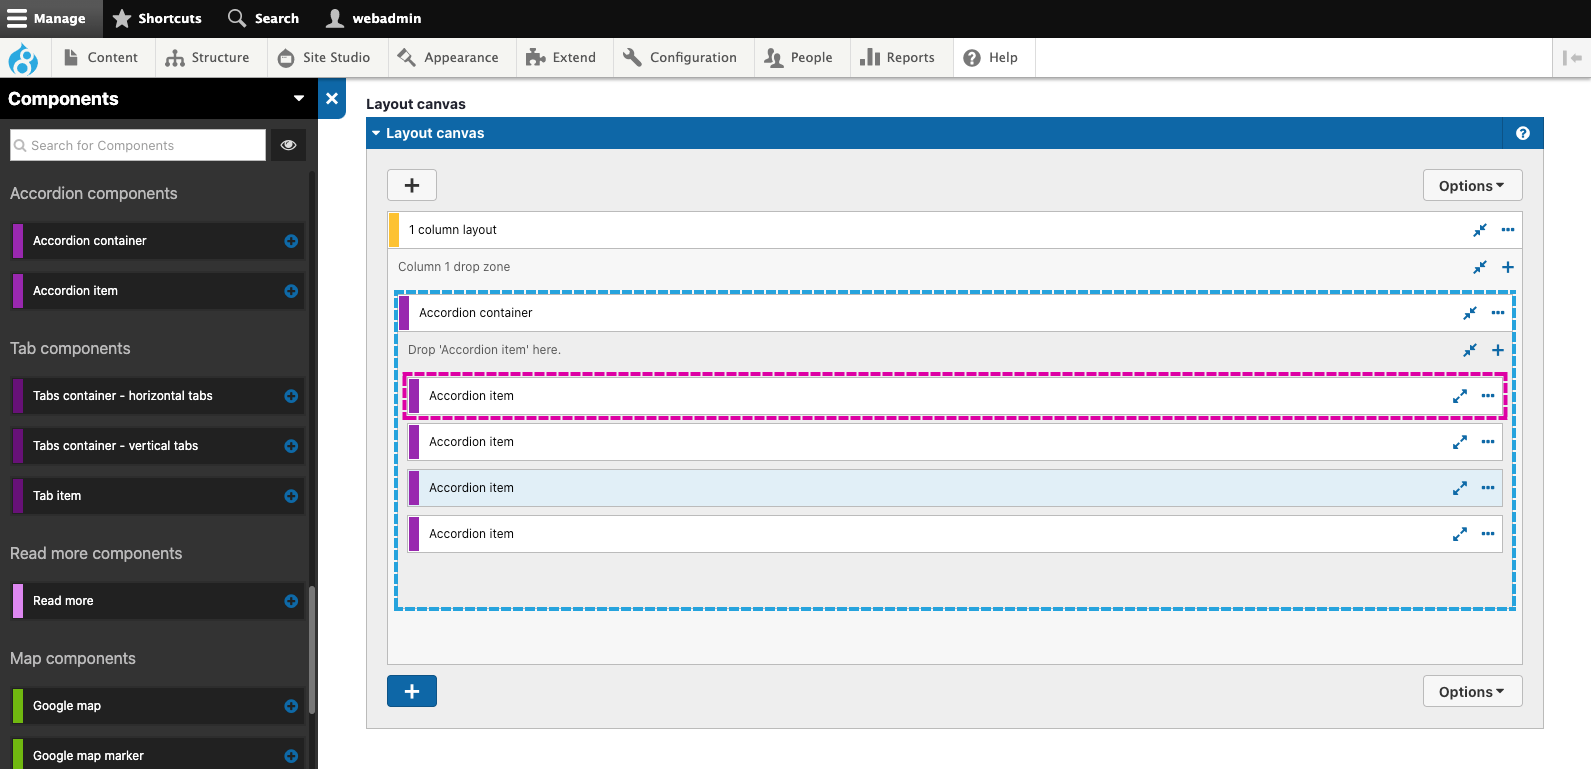The height and width of the screenshot is (769, 1591).
Task: Add Tabs container horizontal tabs plus icon
Action: [x=291, y=396]
